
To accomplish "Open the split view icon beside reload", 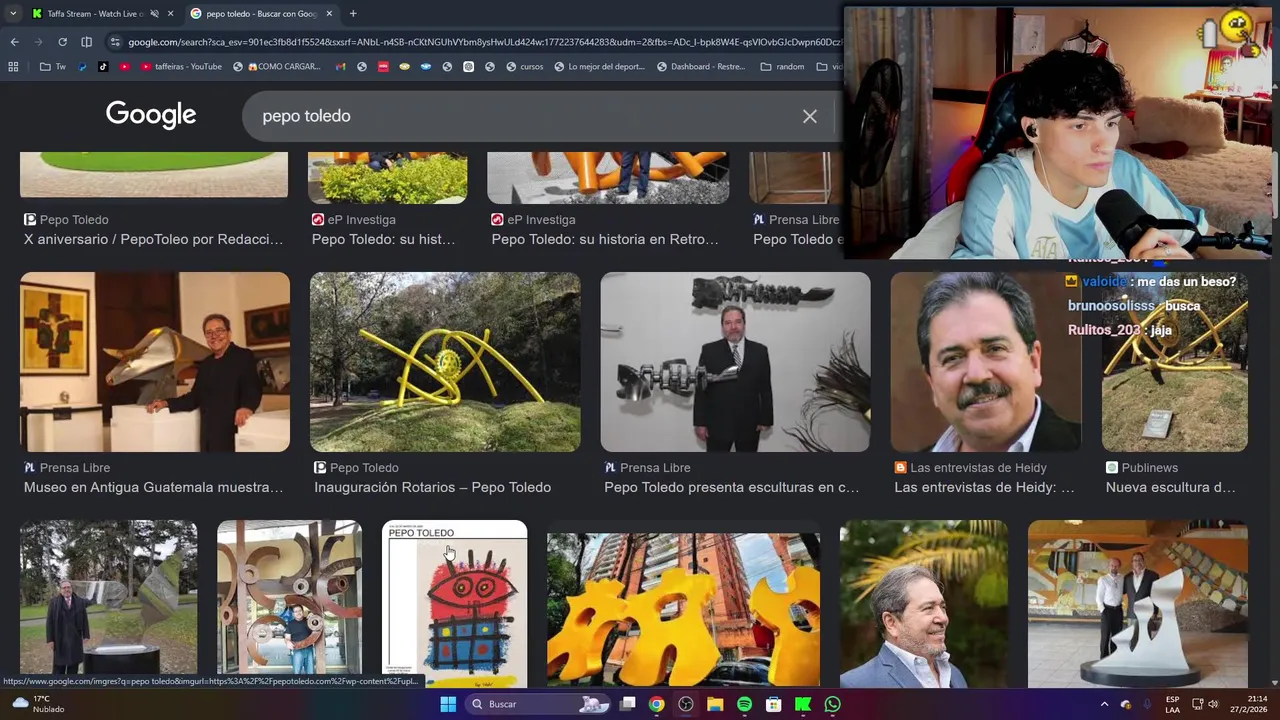I will point(86,42).
